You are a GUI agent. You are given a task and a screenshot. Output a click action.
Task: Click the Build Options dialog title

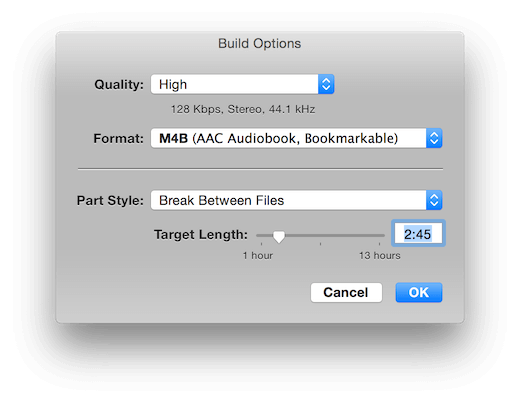260,44
